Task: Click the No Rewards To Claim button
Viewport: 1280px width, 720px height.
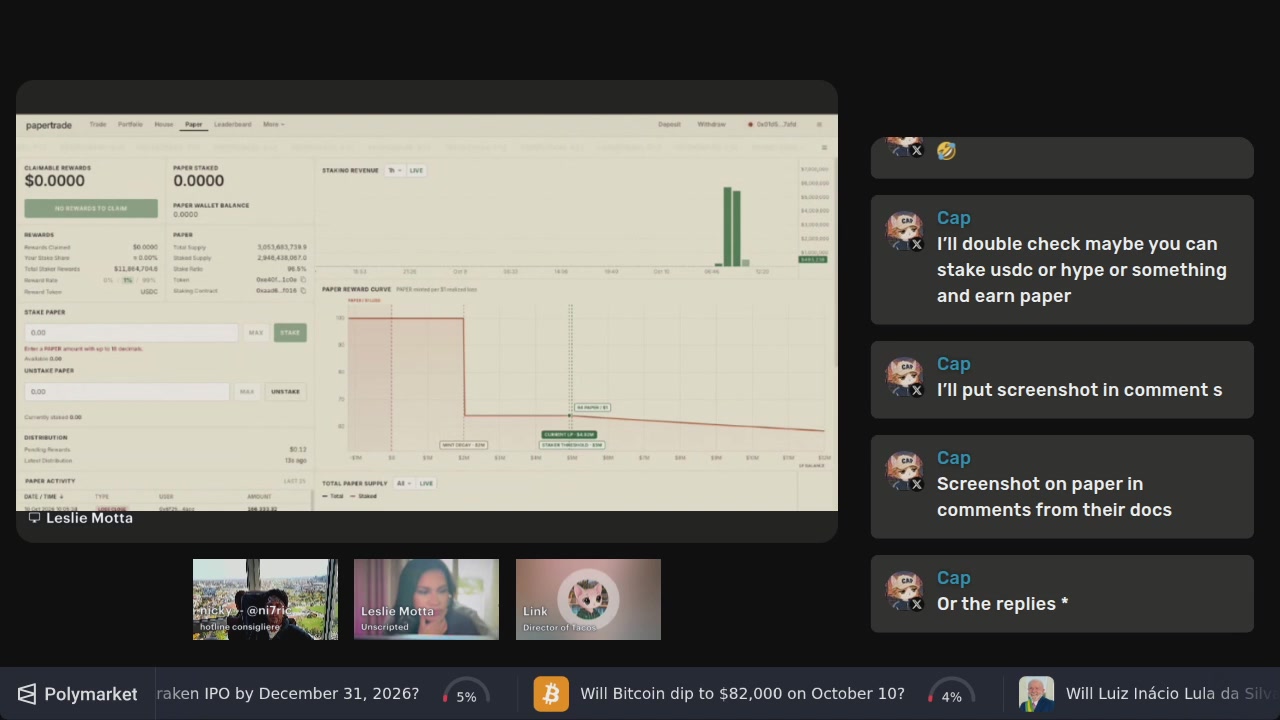Action: (x=91, y=208)
